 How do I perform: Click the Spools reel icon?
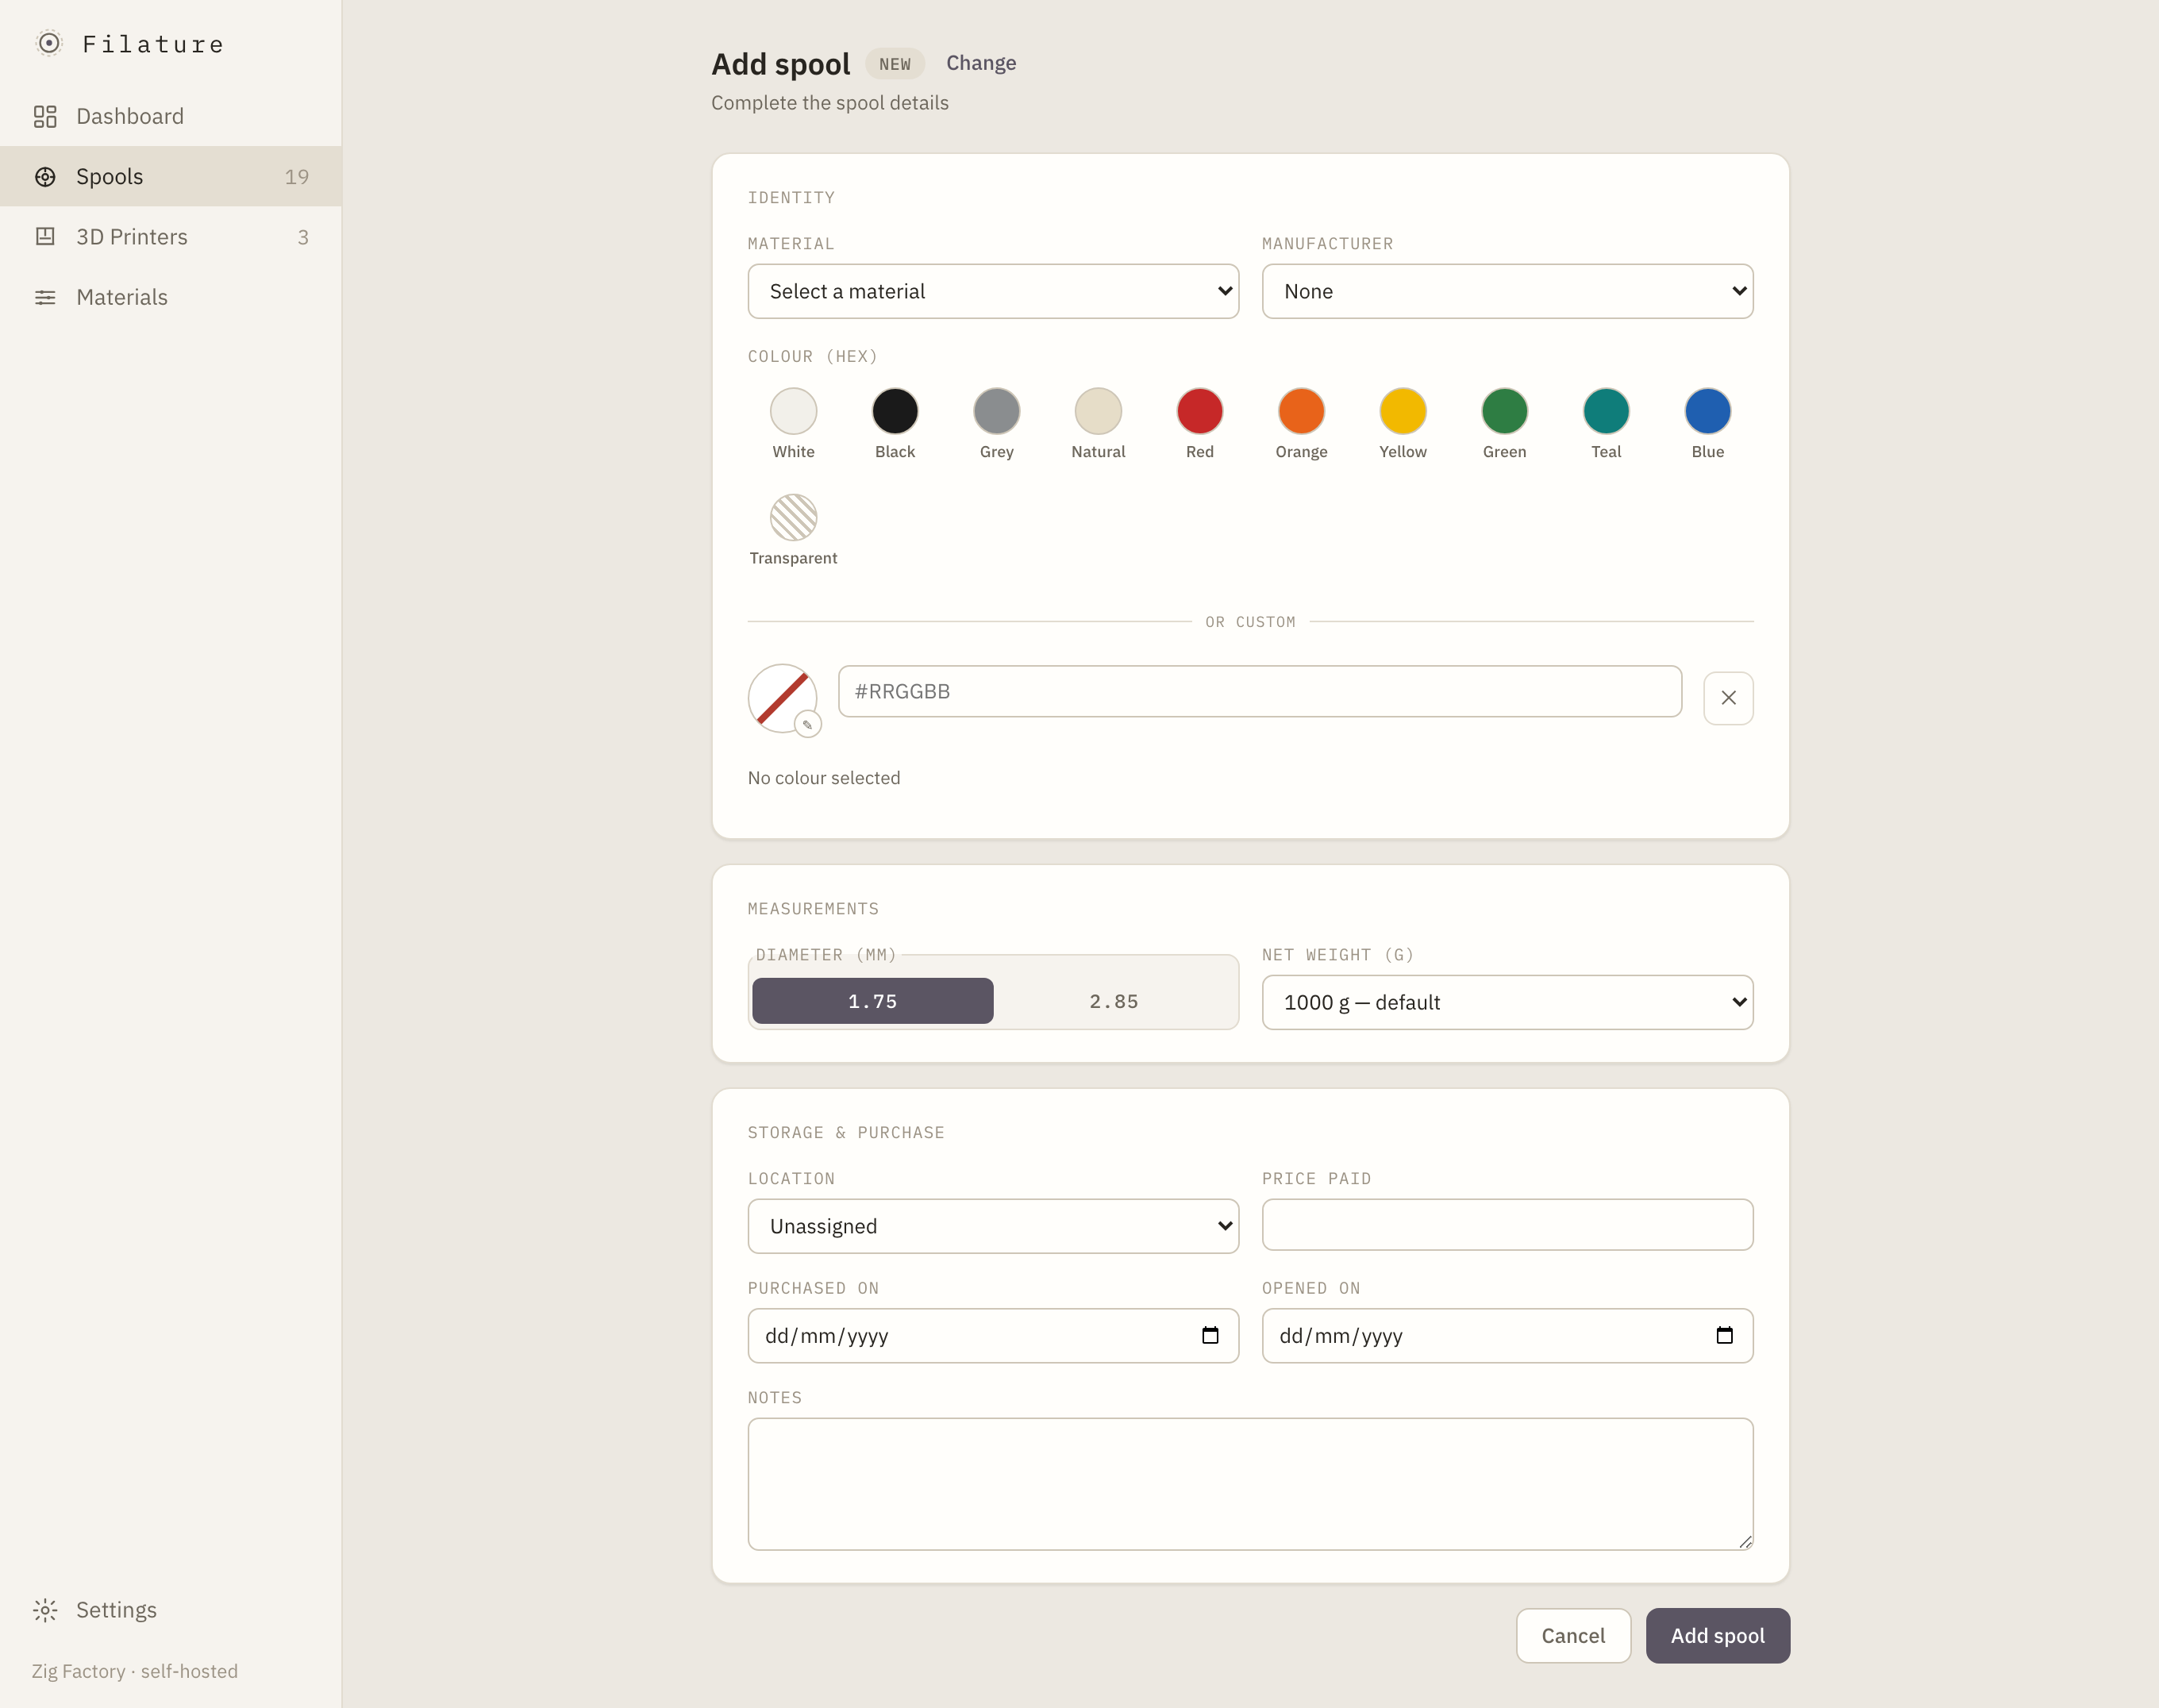click(45, 177)
